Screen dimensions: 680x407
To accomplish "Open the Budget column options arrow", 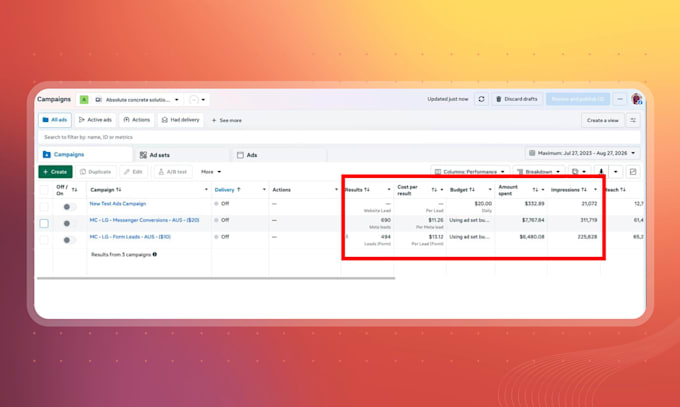I will pos(490,190).
